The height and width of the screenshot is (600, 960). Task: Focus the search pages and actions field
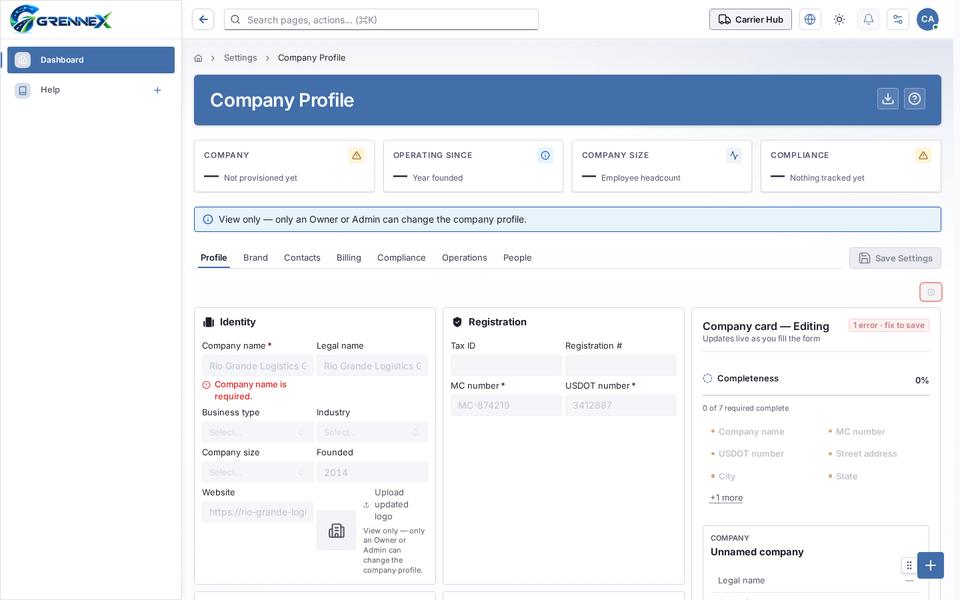pyautogui.click(x=381, y=20)
